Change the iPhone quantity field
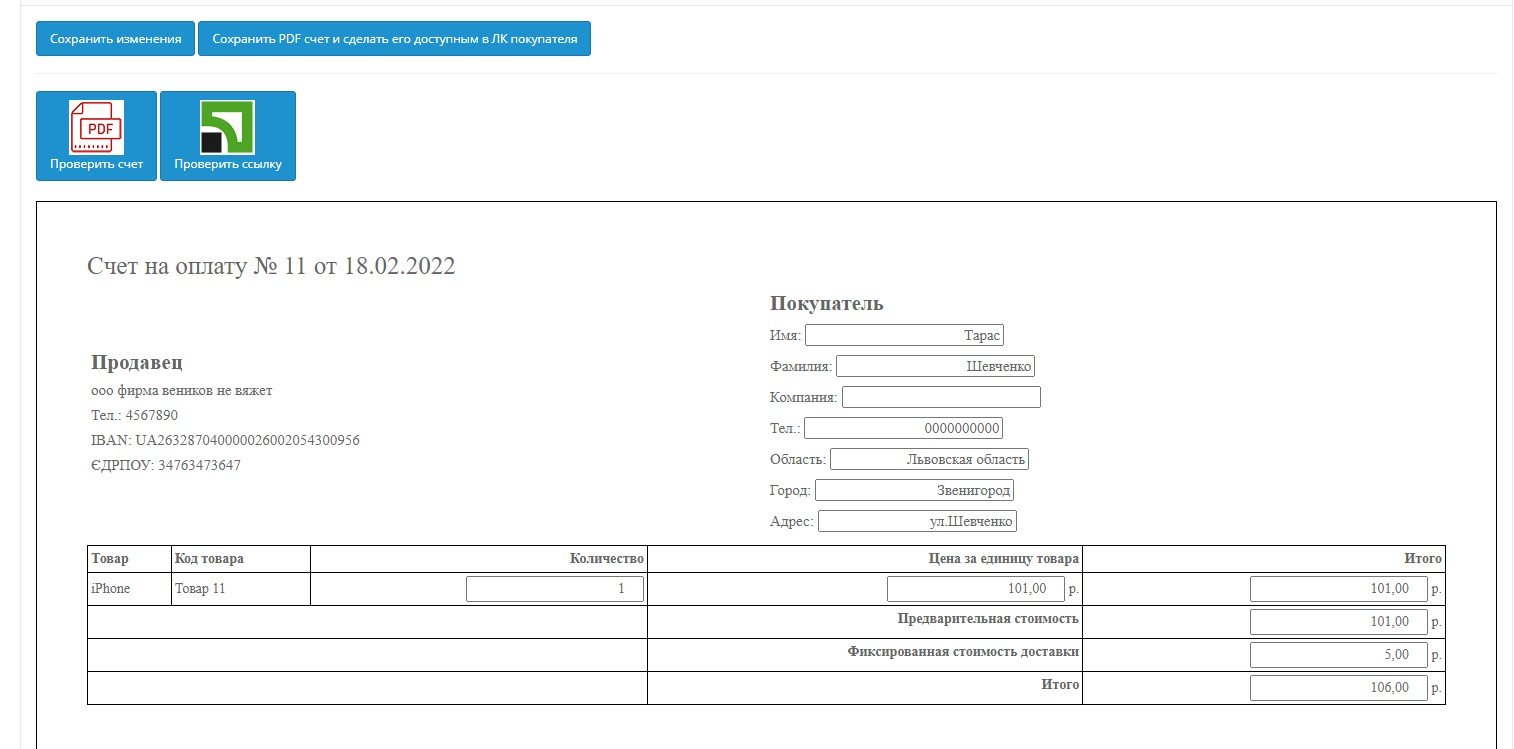This screenshot has width=1514, height=749. pyautogui.click(x=554, y=589)
